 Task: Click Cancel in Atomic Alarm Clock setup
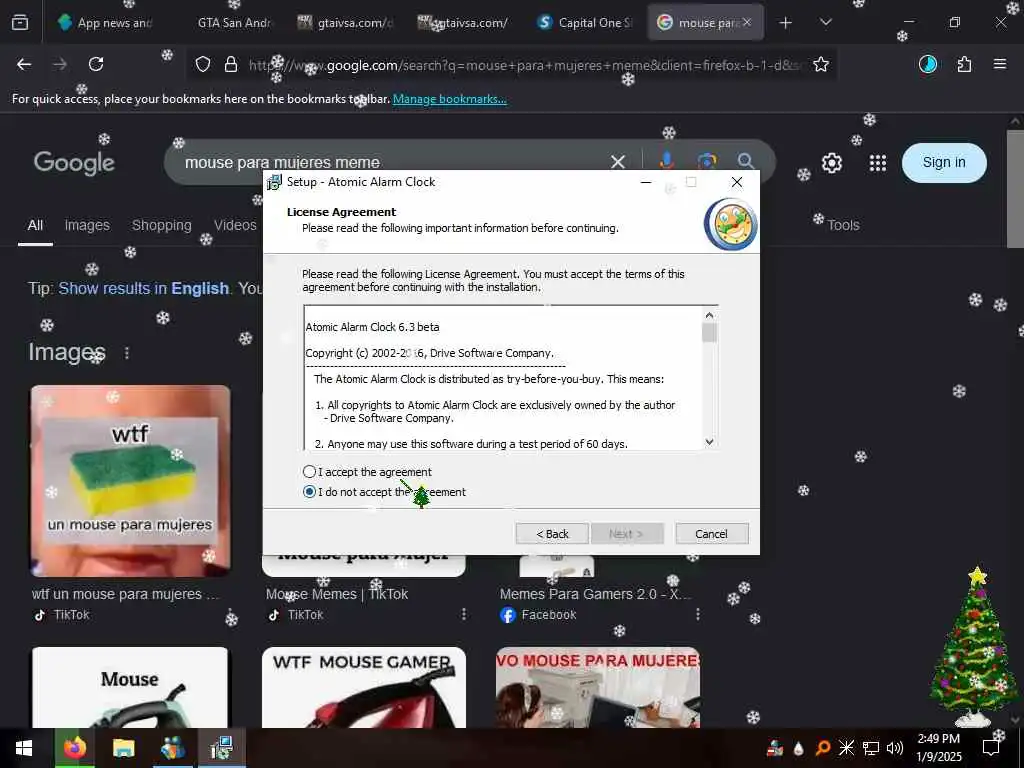[x=711, y=534]
